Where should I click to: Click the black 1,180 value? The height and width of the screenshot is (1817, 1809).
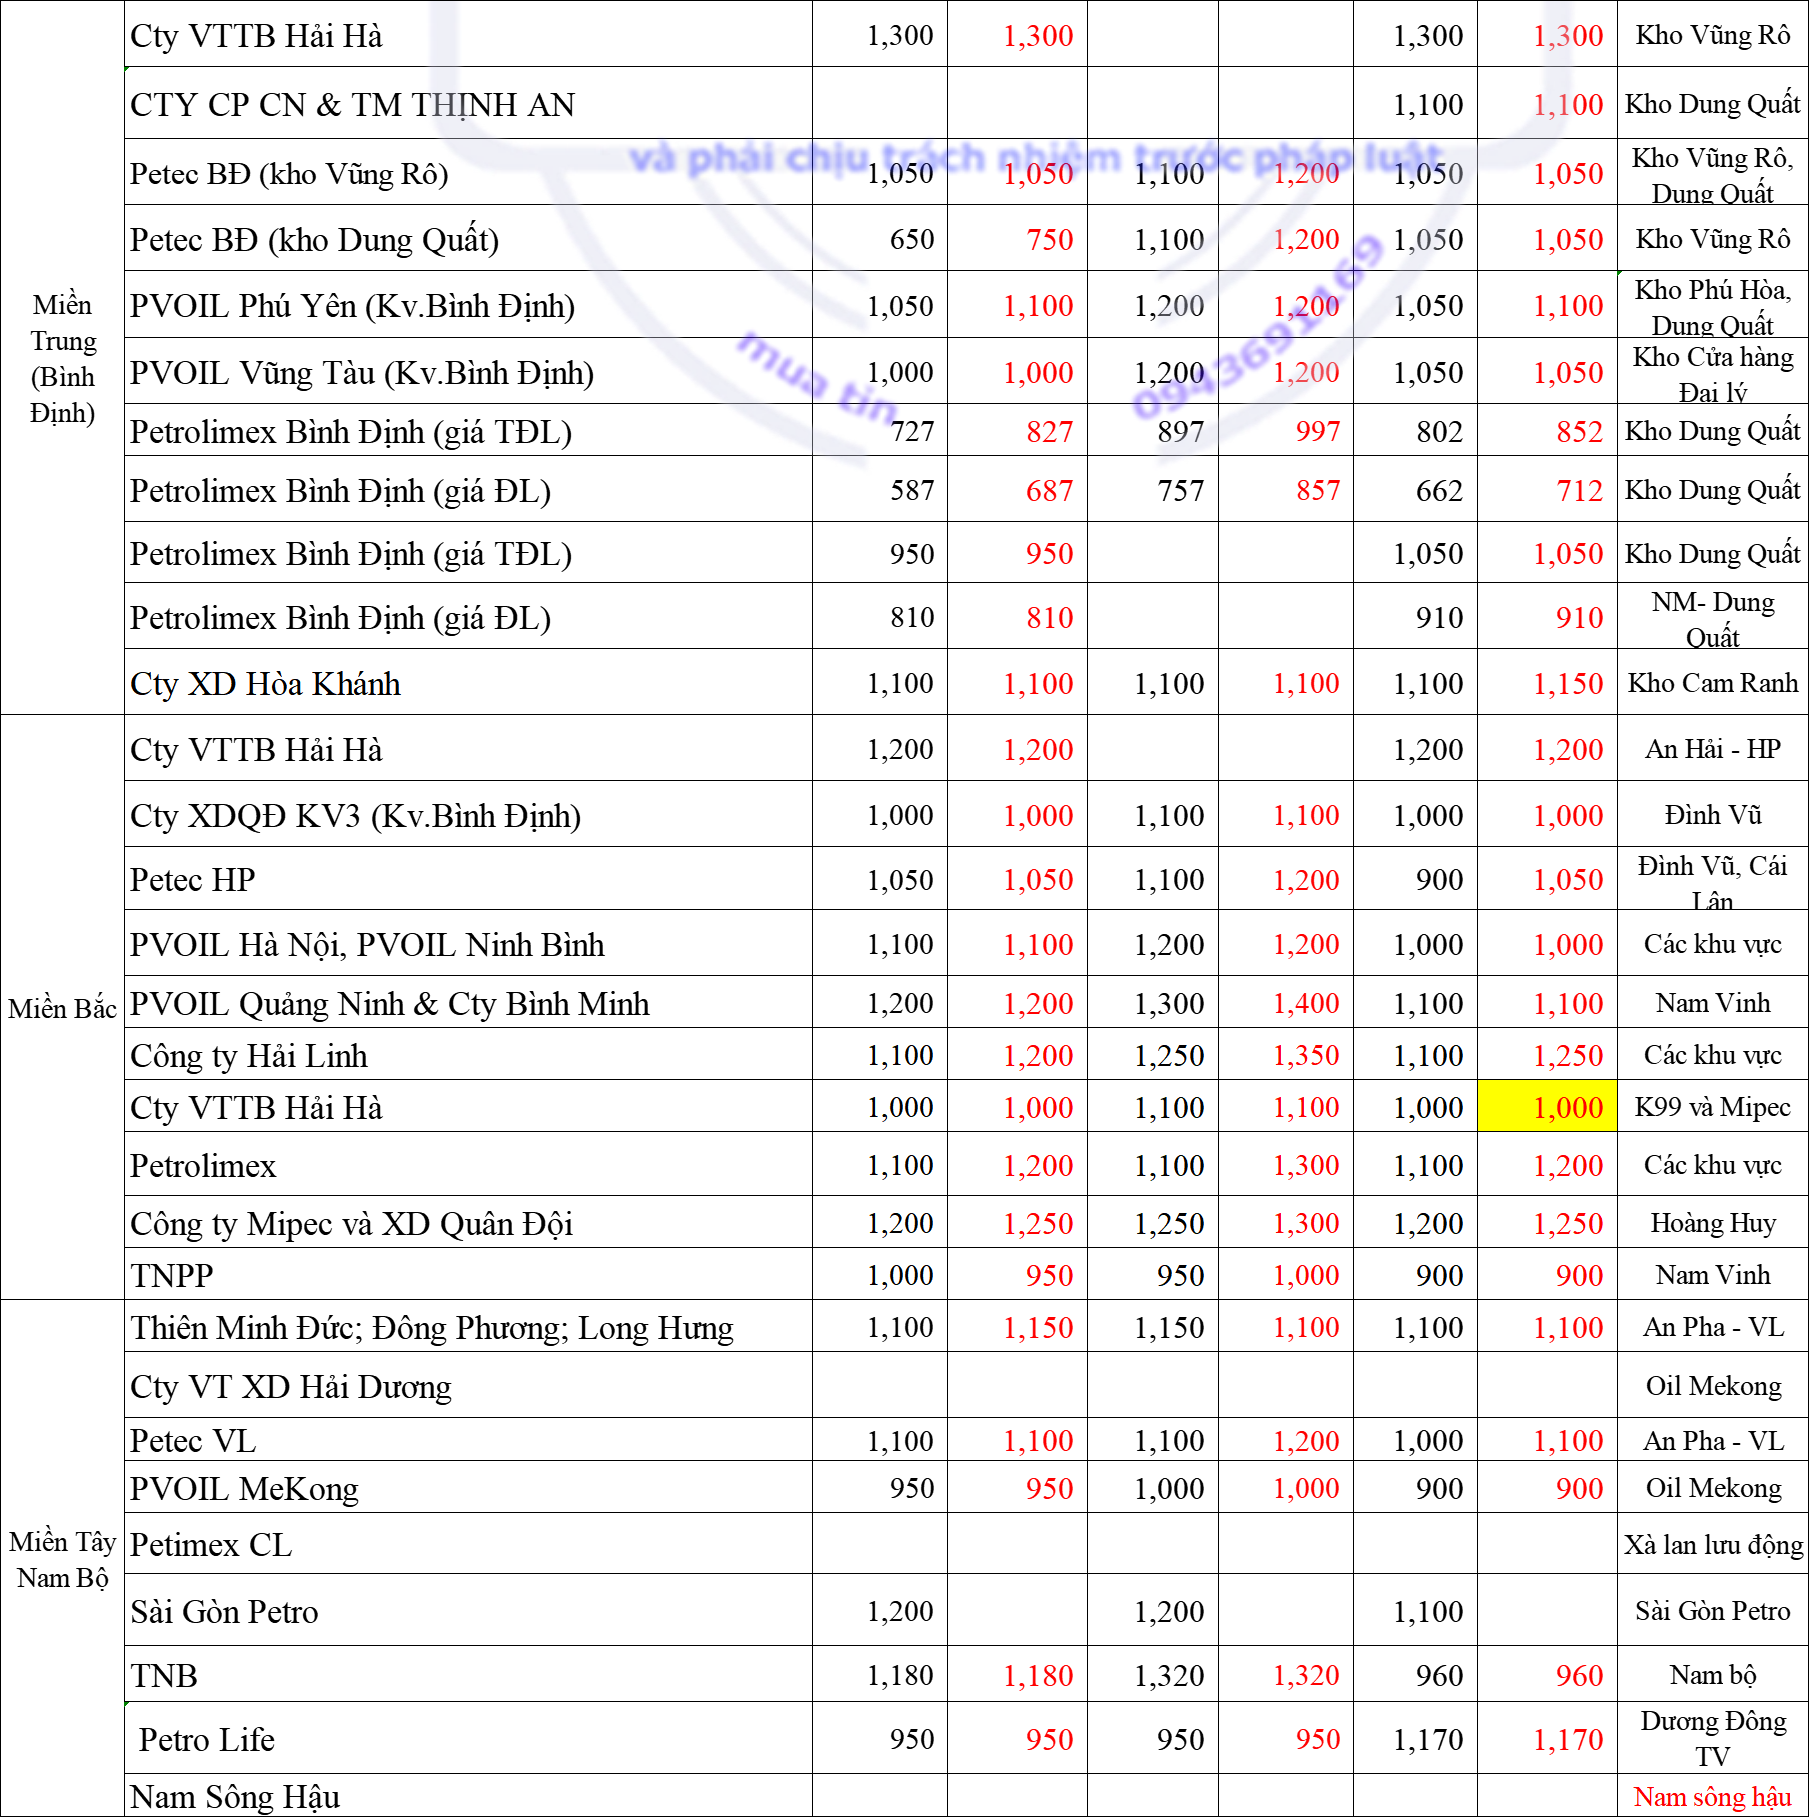900,1675
